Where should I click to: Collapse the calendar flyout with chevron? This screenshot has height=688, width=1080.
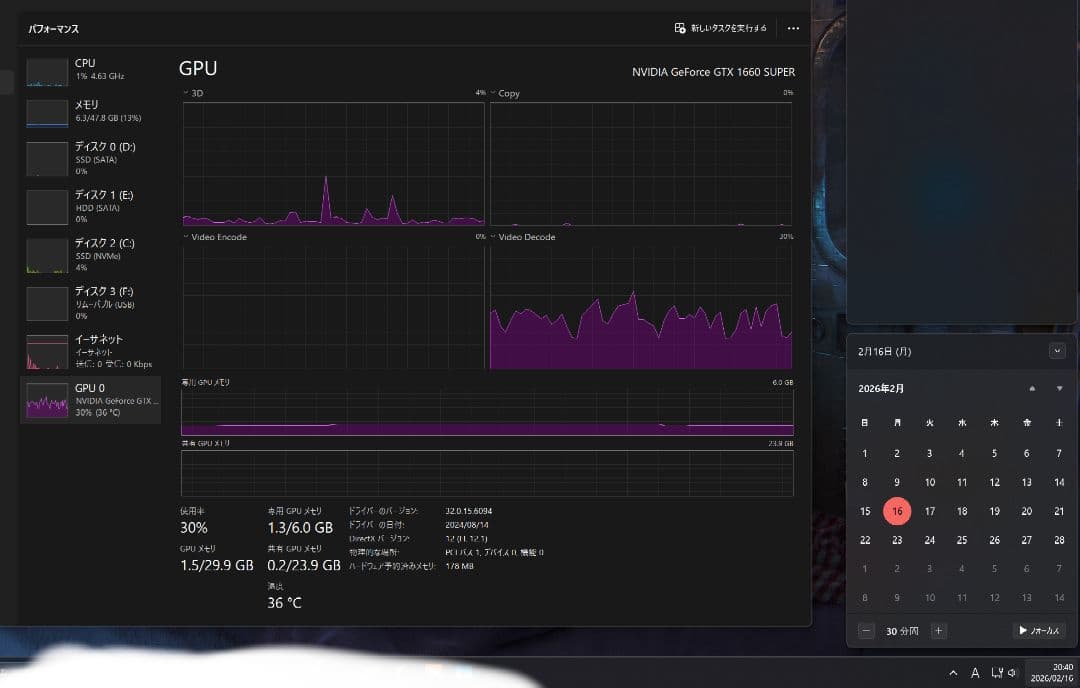[x=1057, y=351]
